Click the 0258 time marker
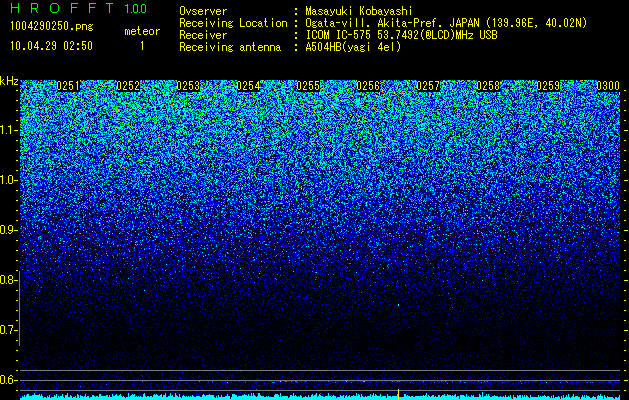Viewport: 629px width, 400px height. 488,86
